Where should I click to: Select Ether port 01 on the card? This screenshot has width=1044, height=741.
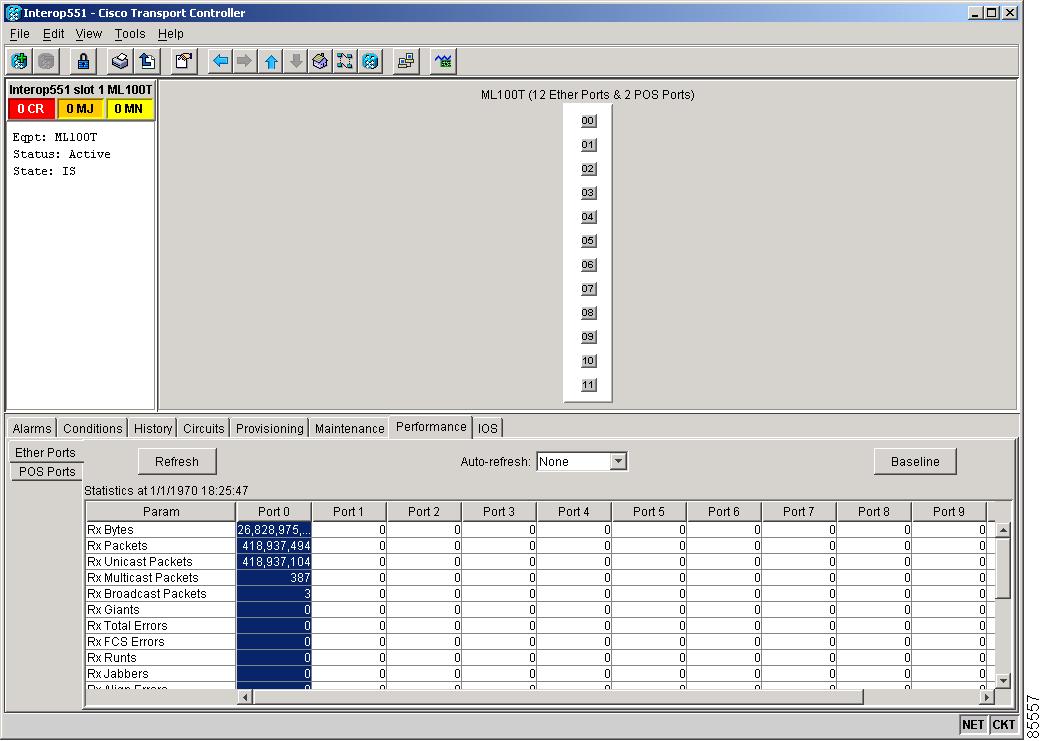(x=588, y=144)
